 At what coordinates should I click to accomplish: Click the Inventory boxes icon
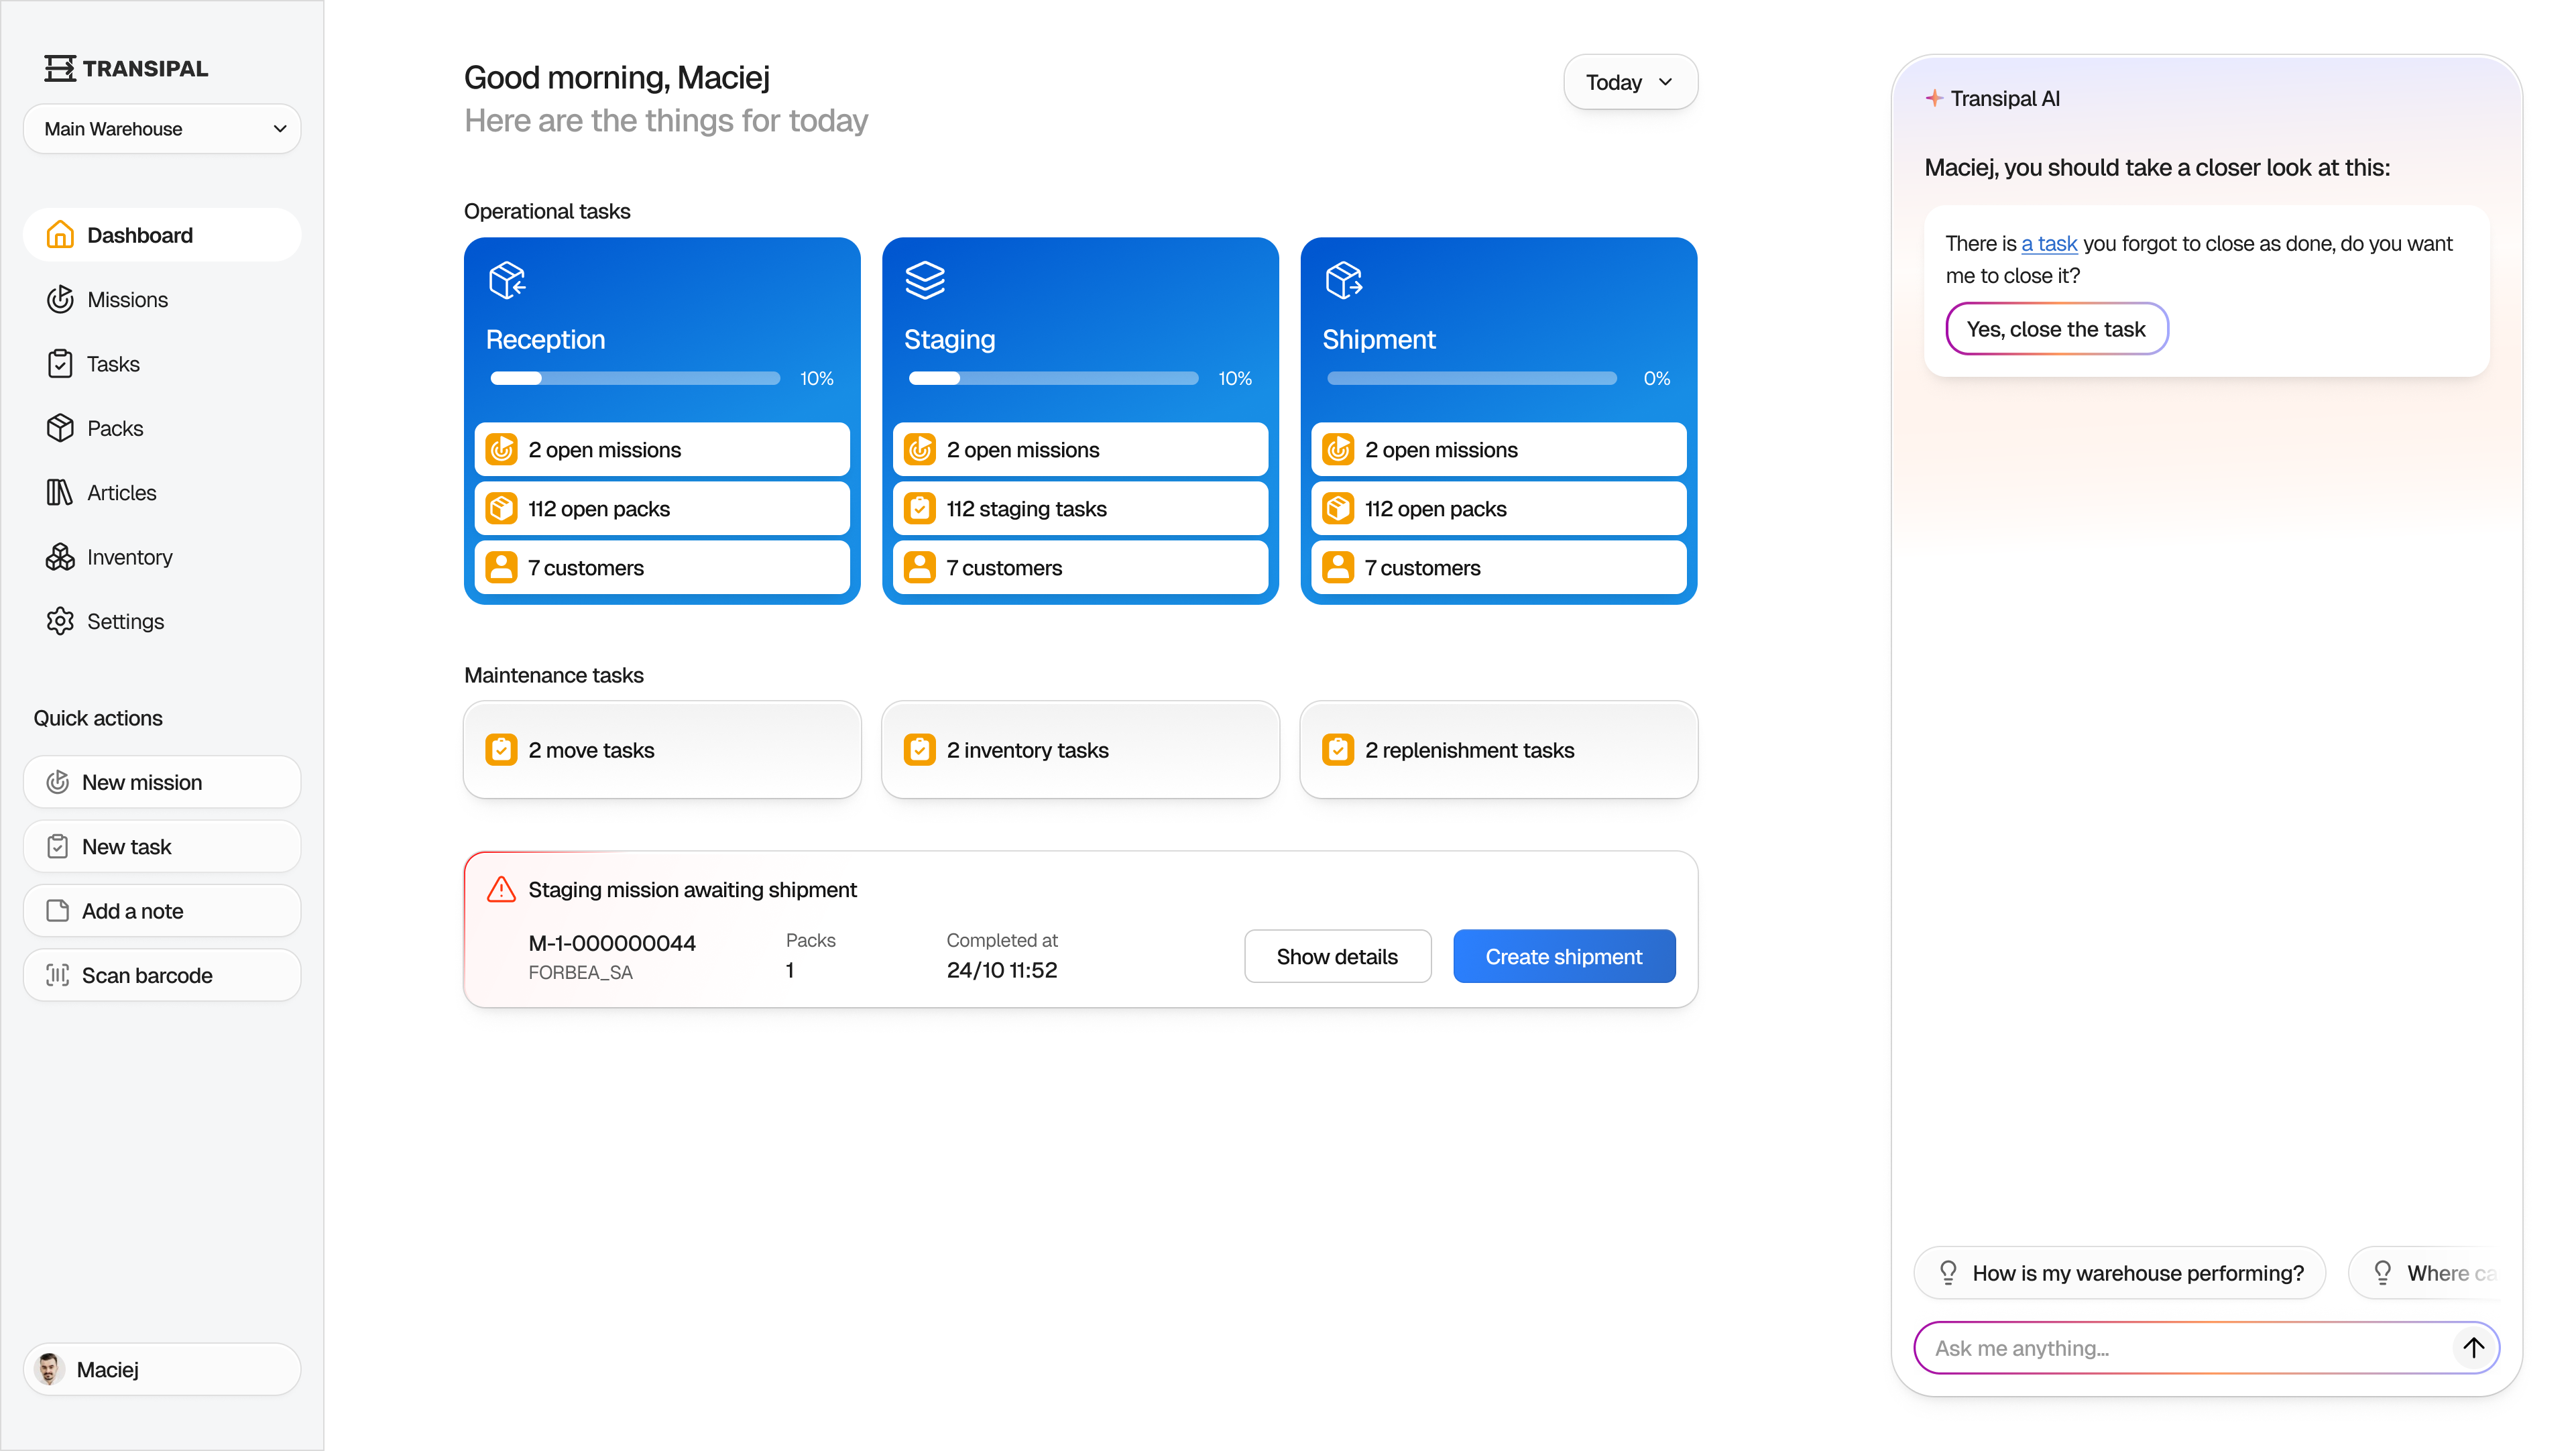(x=60, y=557)
